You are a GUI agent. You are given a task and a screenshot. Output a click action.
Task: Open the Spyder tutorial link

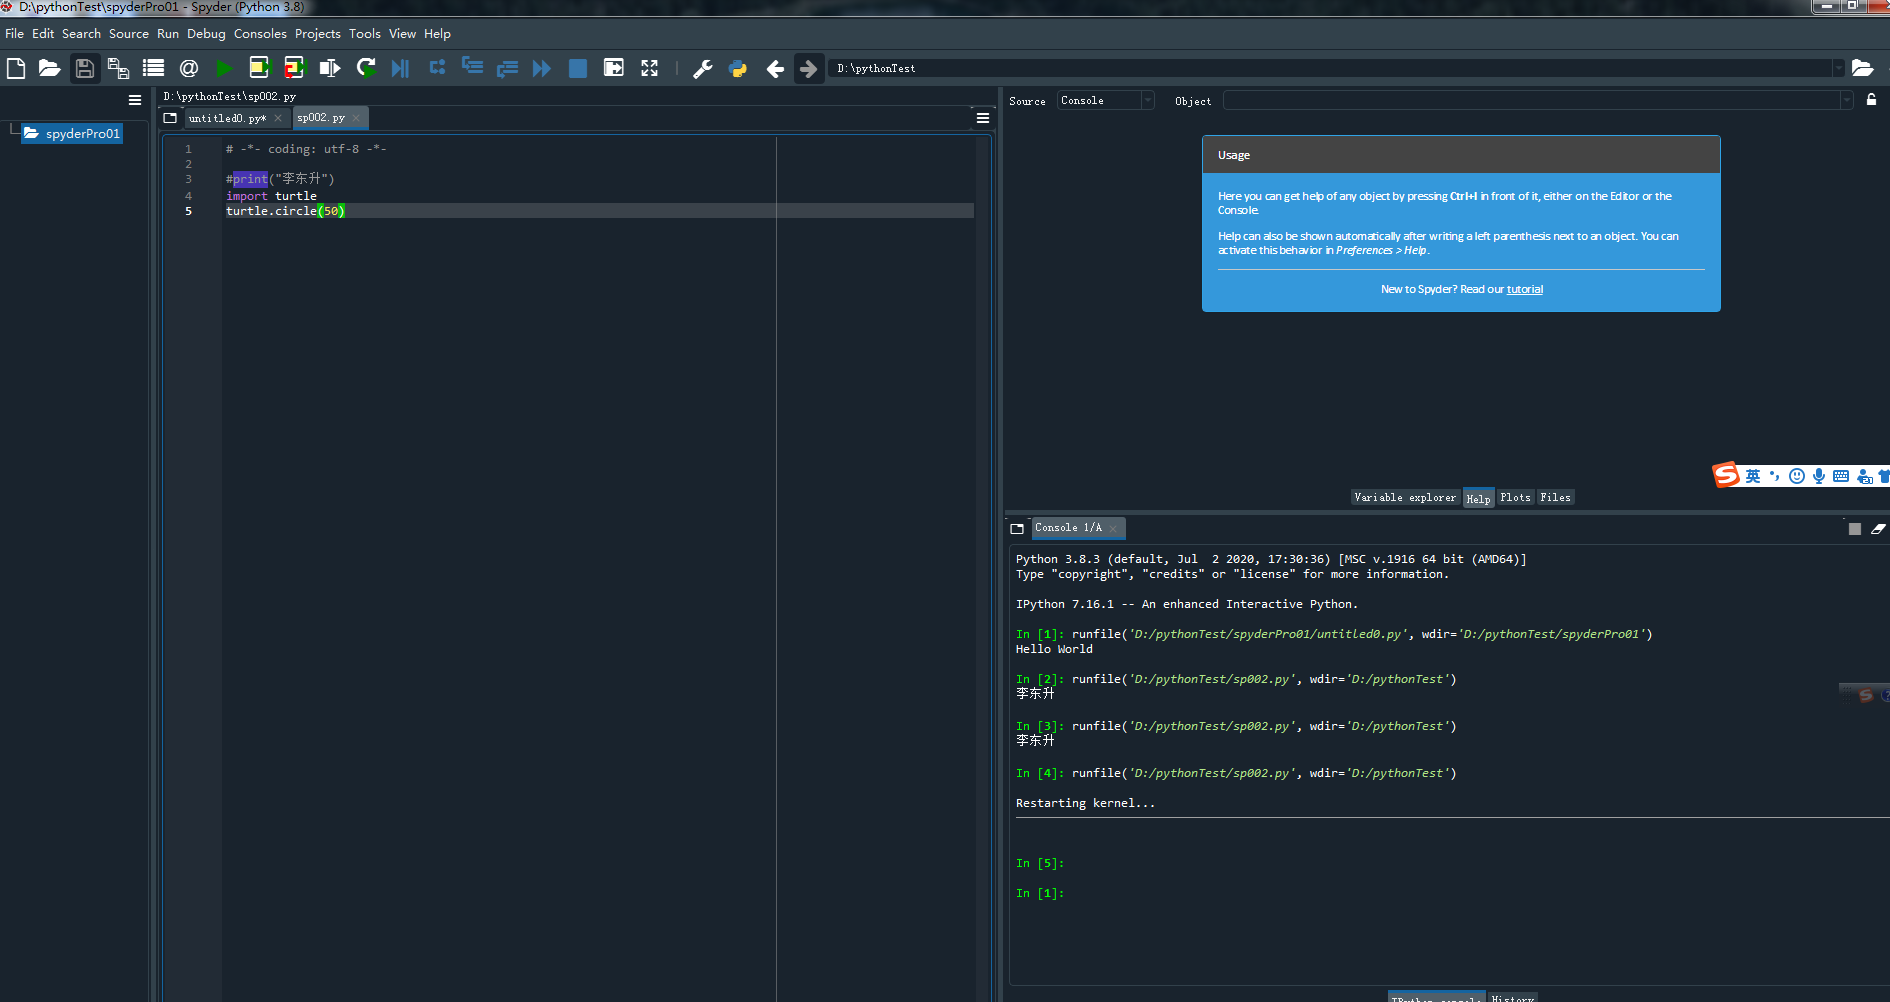pyautogui.click(x=1525, y=289)
